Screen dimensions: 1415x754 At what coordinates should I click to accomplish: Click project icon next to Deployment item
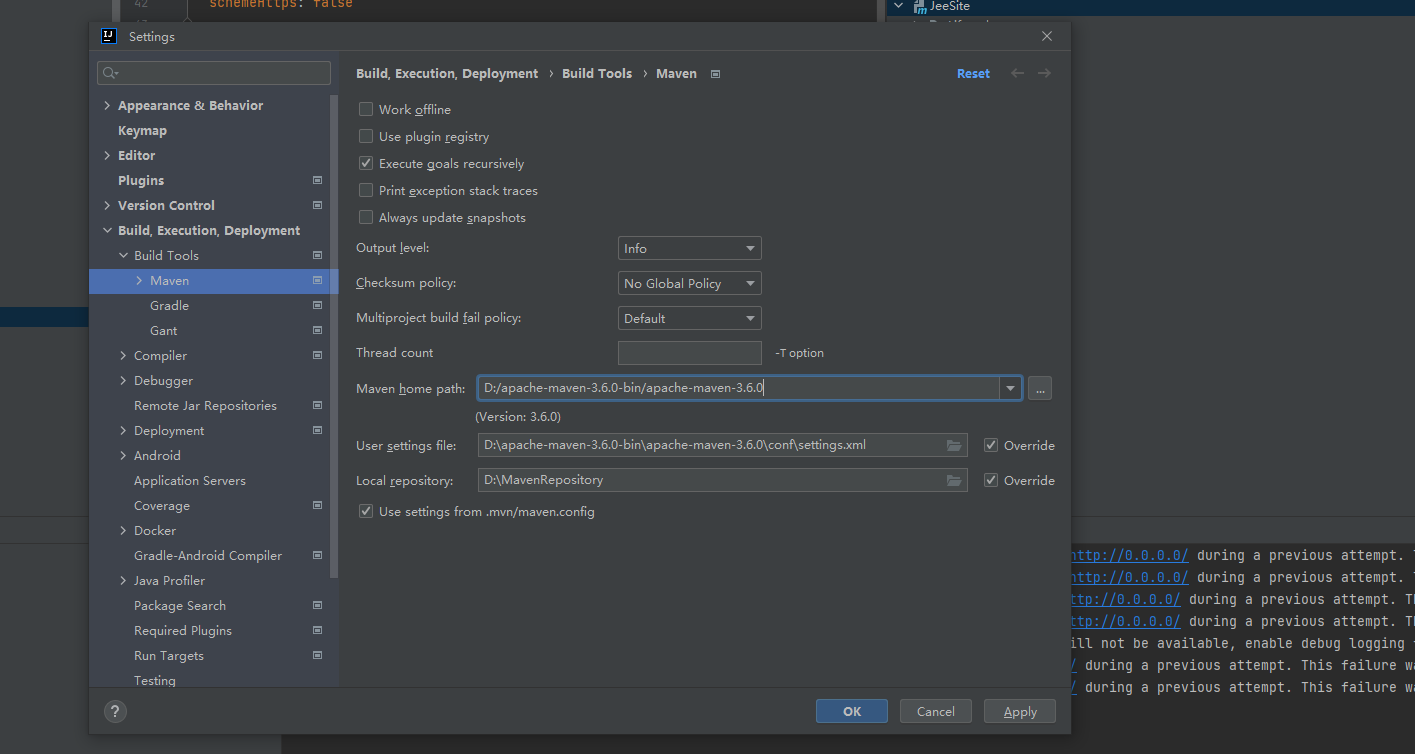(x=317, y=431)
